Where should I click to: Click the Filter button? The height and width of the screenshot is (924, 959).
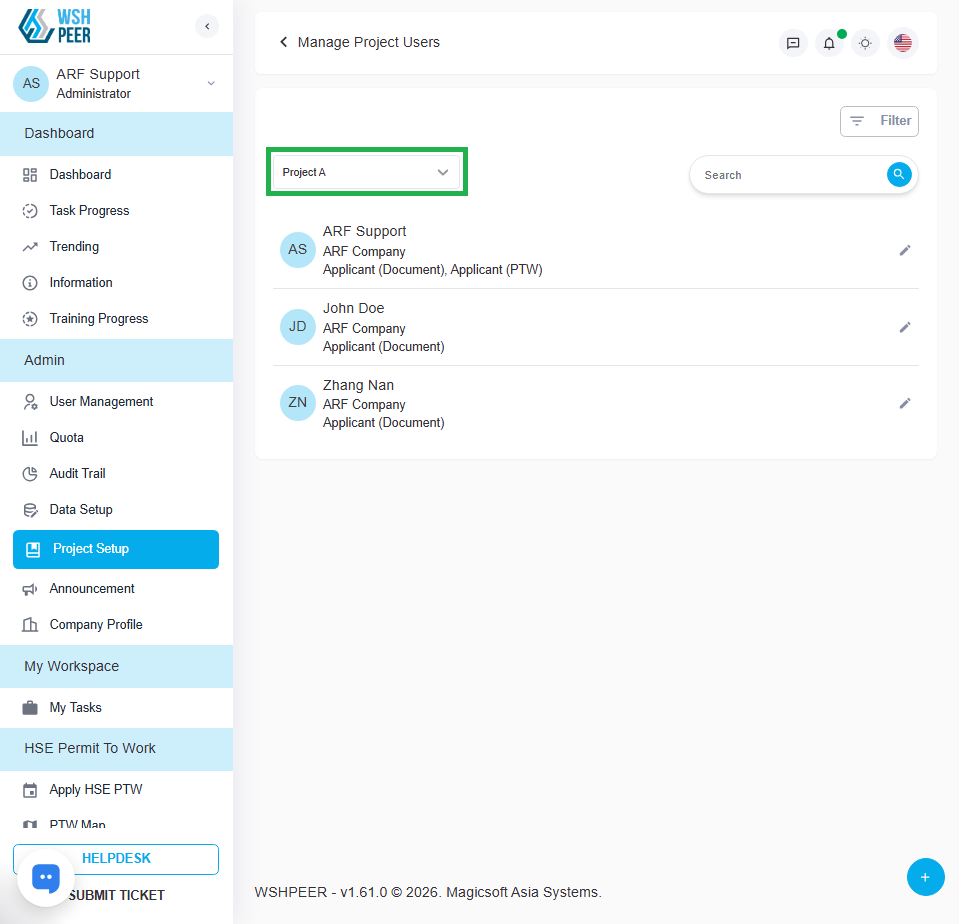[879, 121]
